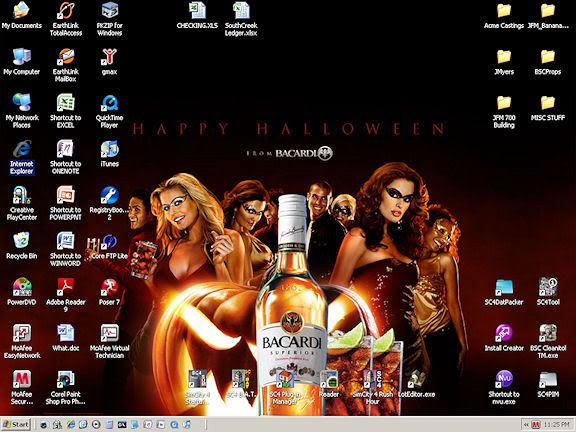Run BSC Cleanitol TM.exe
576x432 pixels.
(x=548, y=342)
